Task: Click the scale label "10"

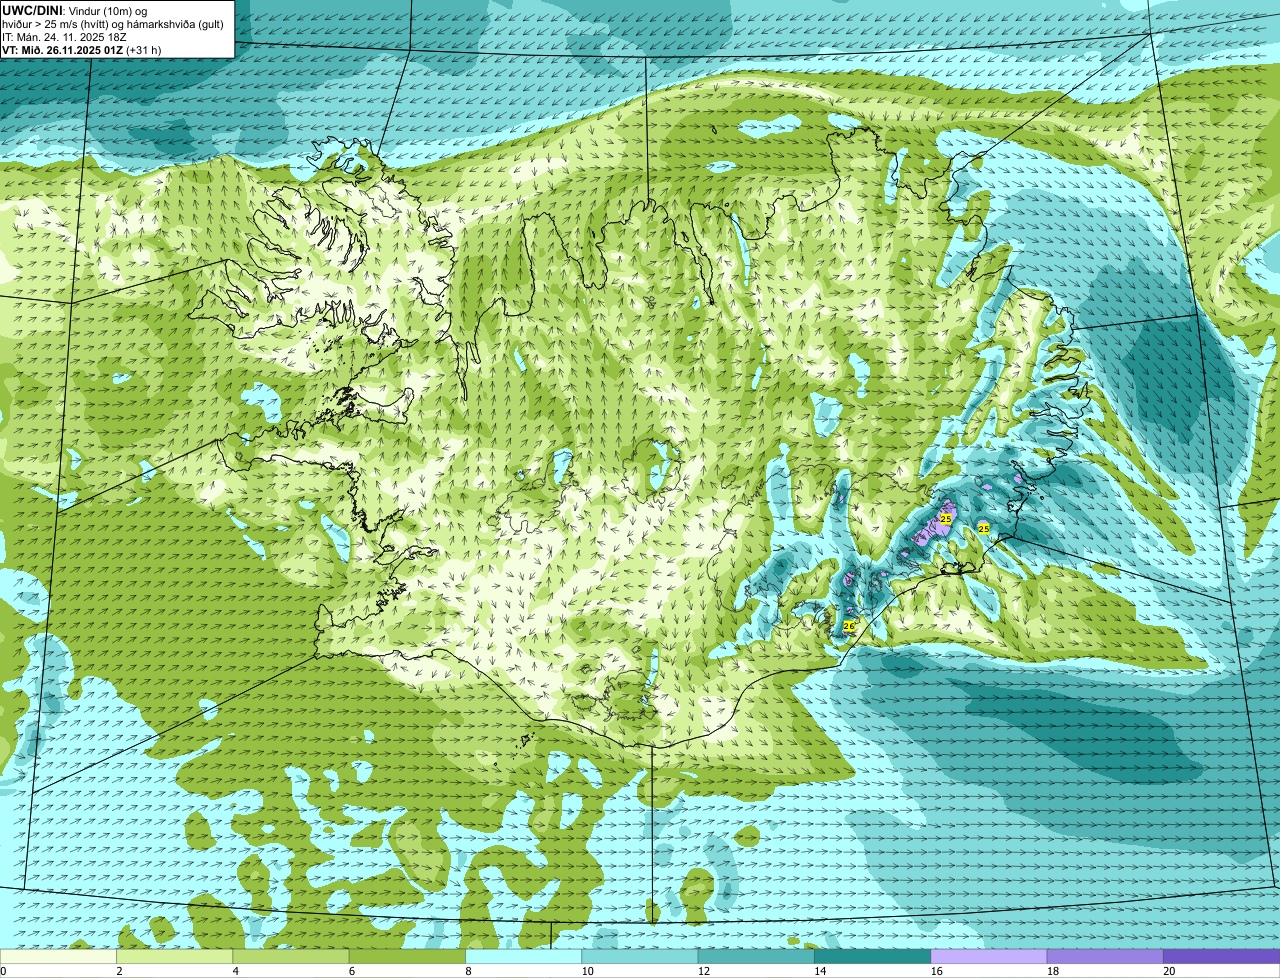Action: [x=587, y=971]
